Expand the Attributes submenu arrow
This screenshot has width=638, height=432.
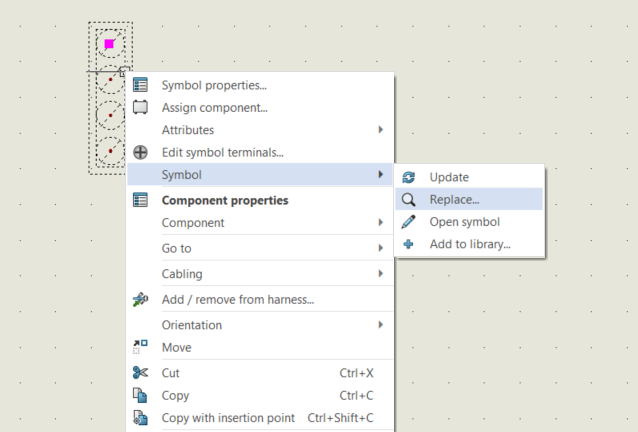381,130
